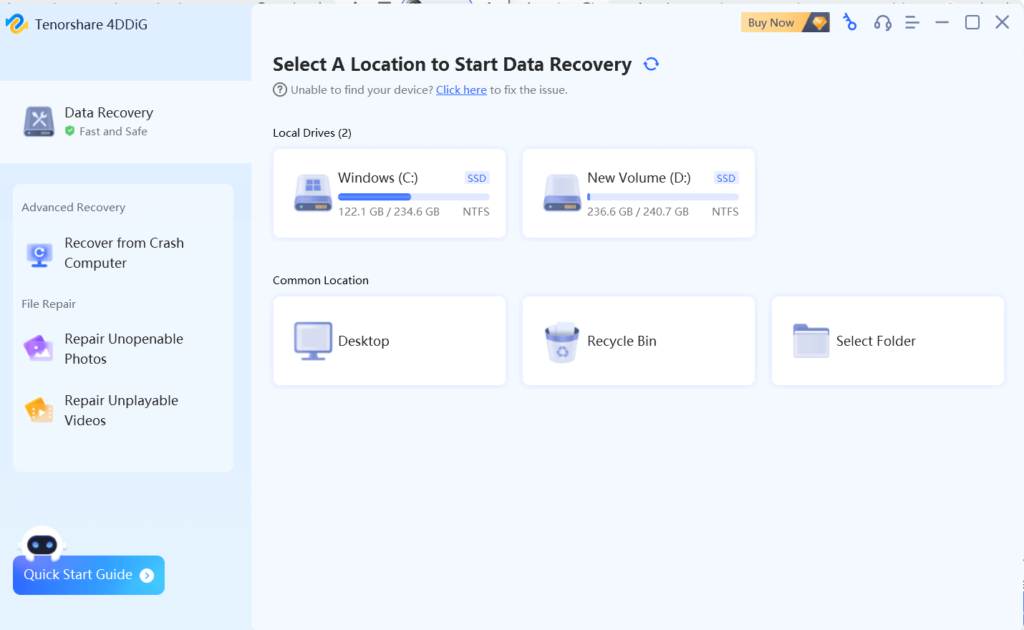Viewport: 1024px width, 630px height.
Task: Select the New Volume (D:) drive
Action: pos(638,193)
